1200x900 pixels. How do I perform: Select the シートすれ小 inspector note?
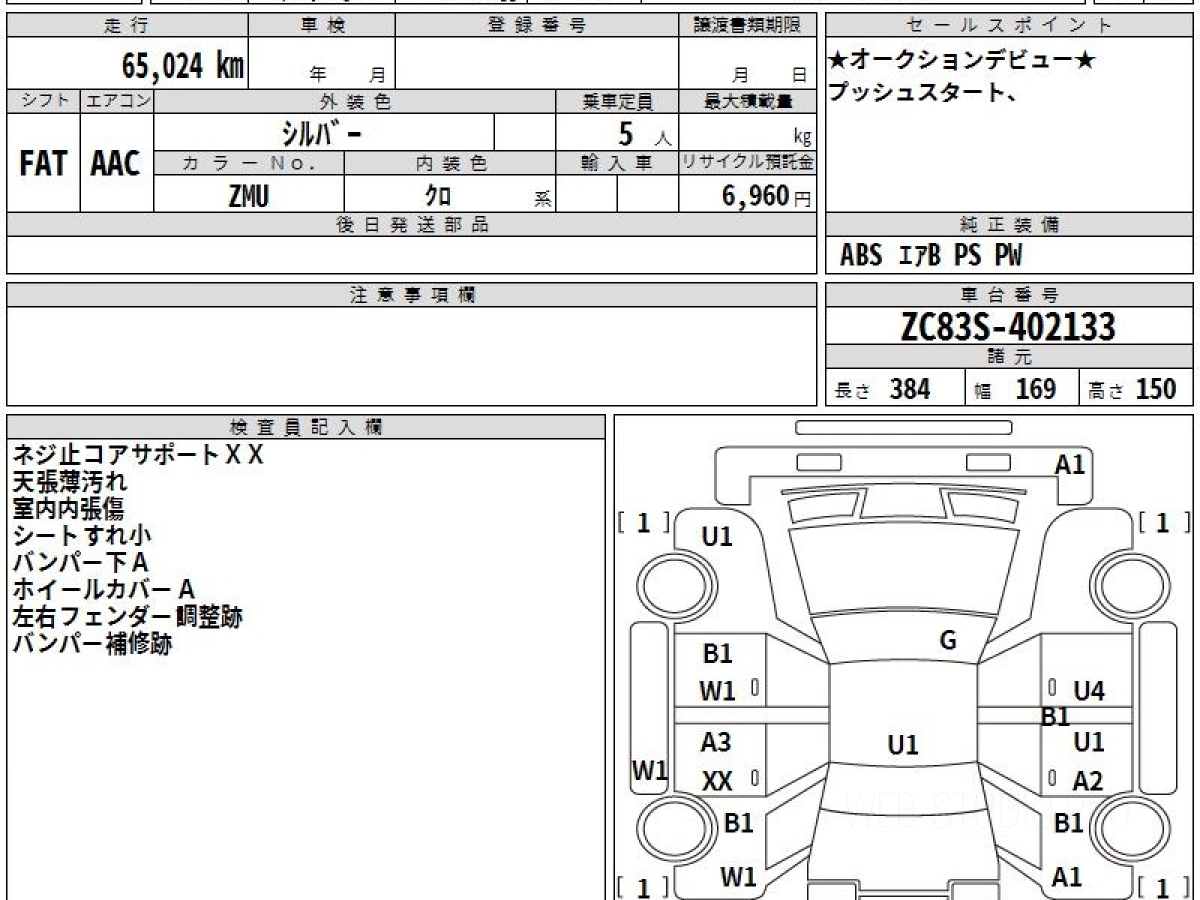[x=82, y=536]
